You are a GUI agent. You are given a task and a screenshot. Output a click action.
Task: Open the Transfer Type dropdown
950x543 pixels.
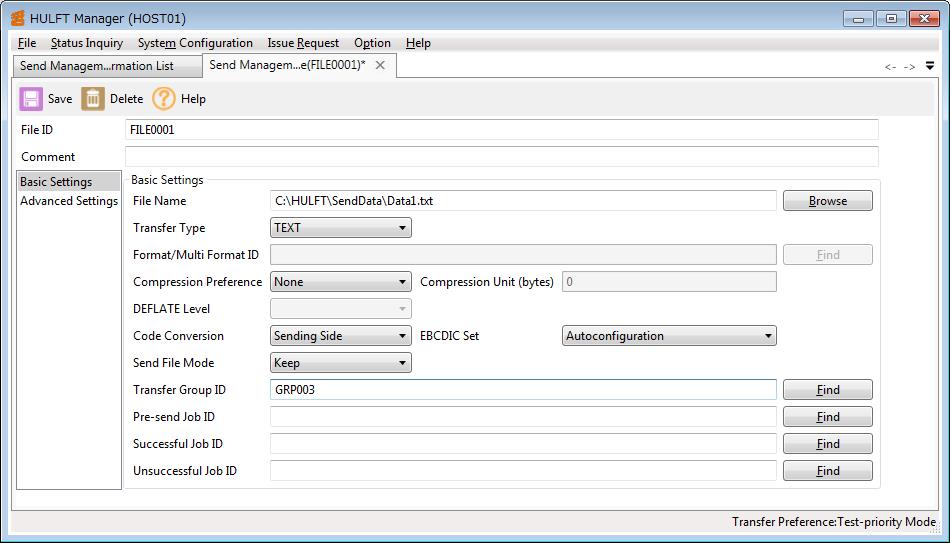pos(340,228)
